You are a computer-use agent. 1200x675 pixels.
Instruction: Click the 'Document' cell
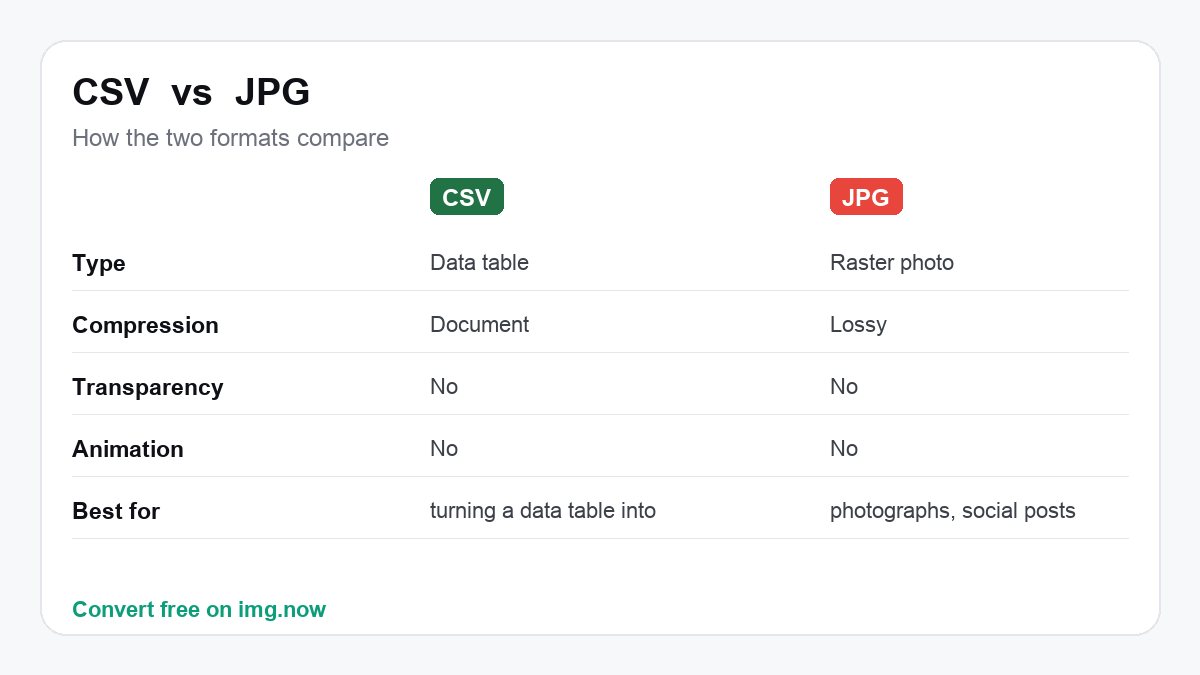tap(479, 325)
